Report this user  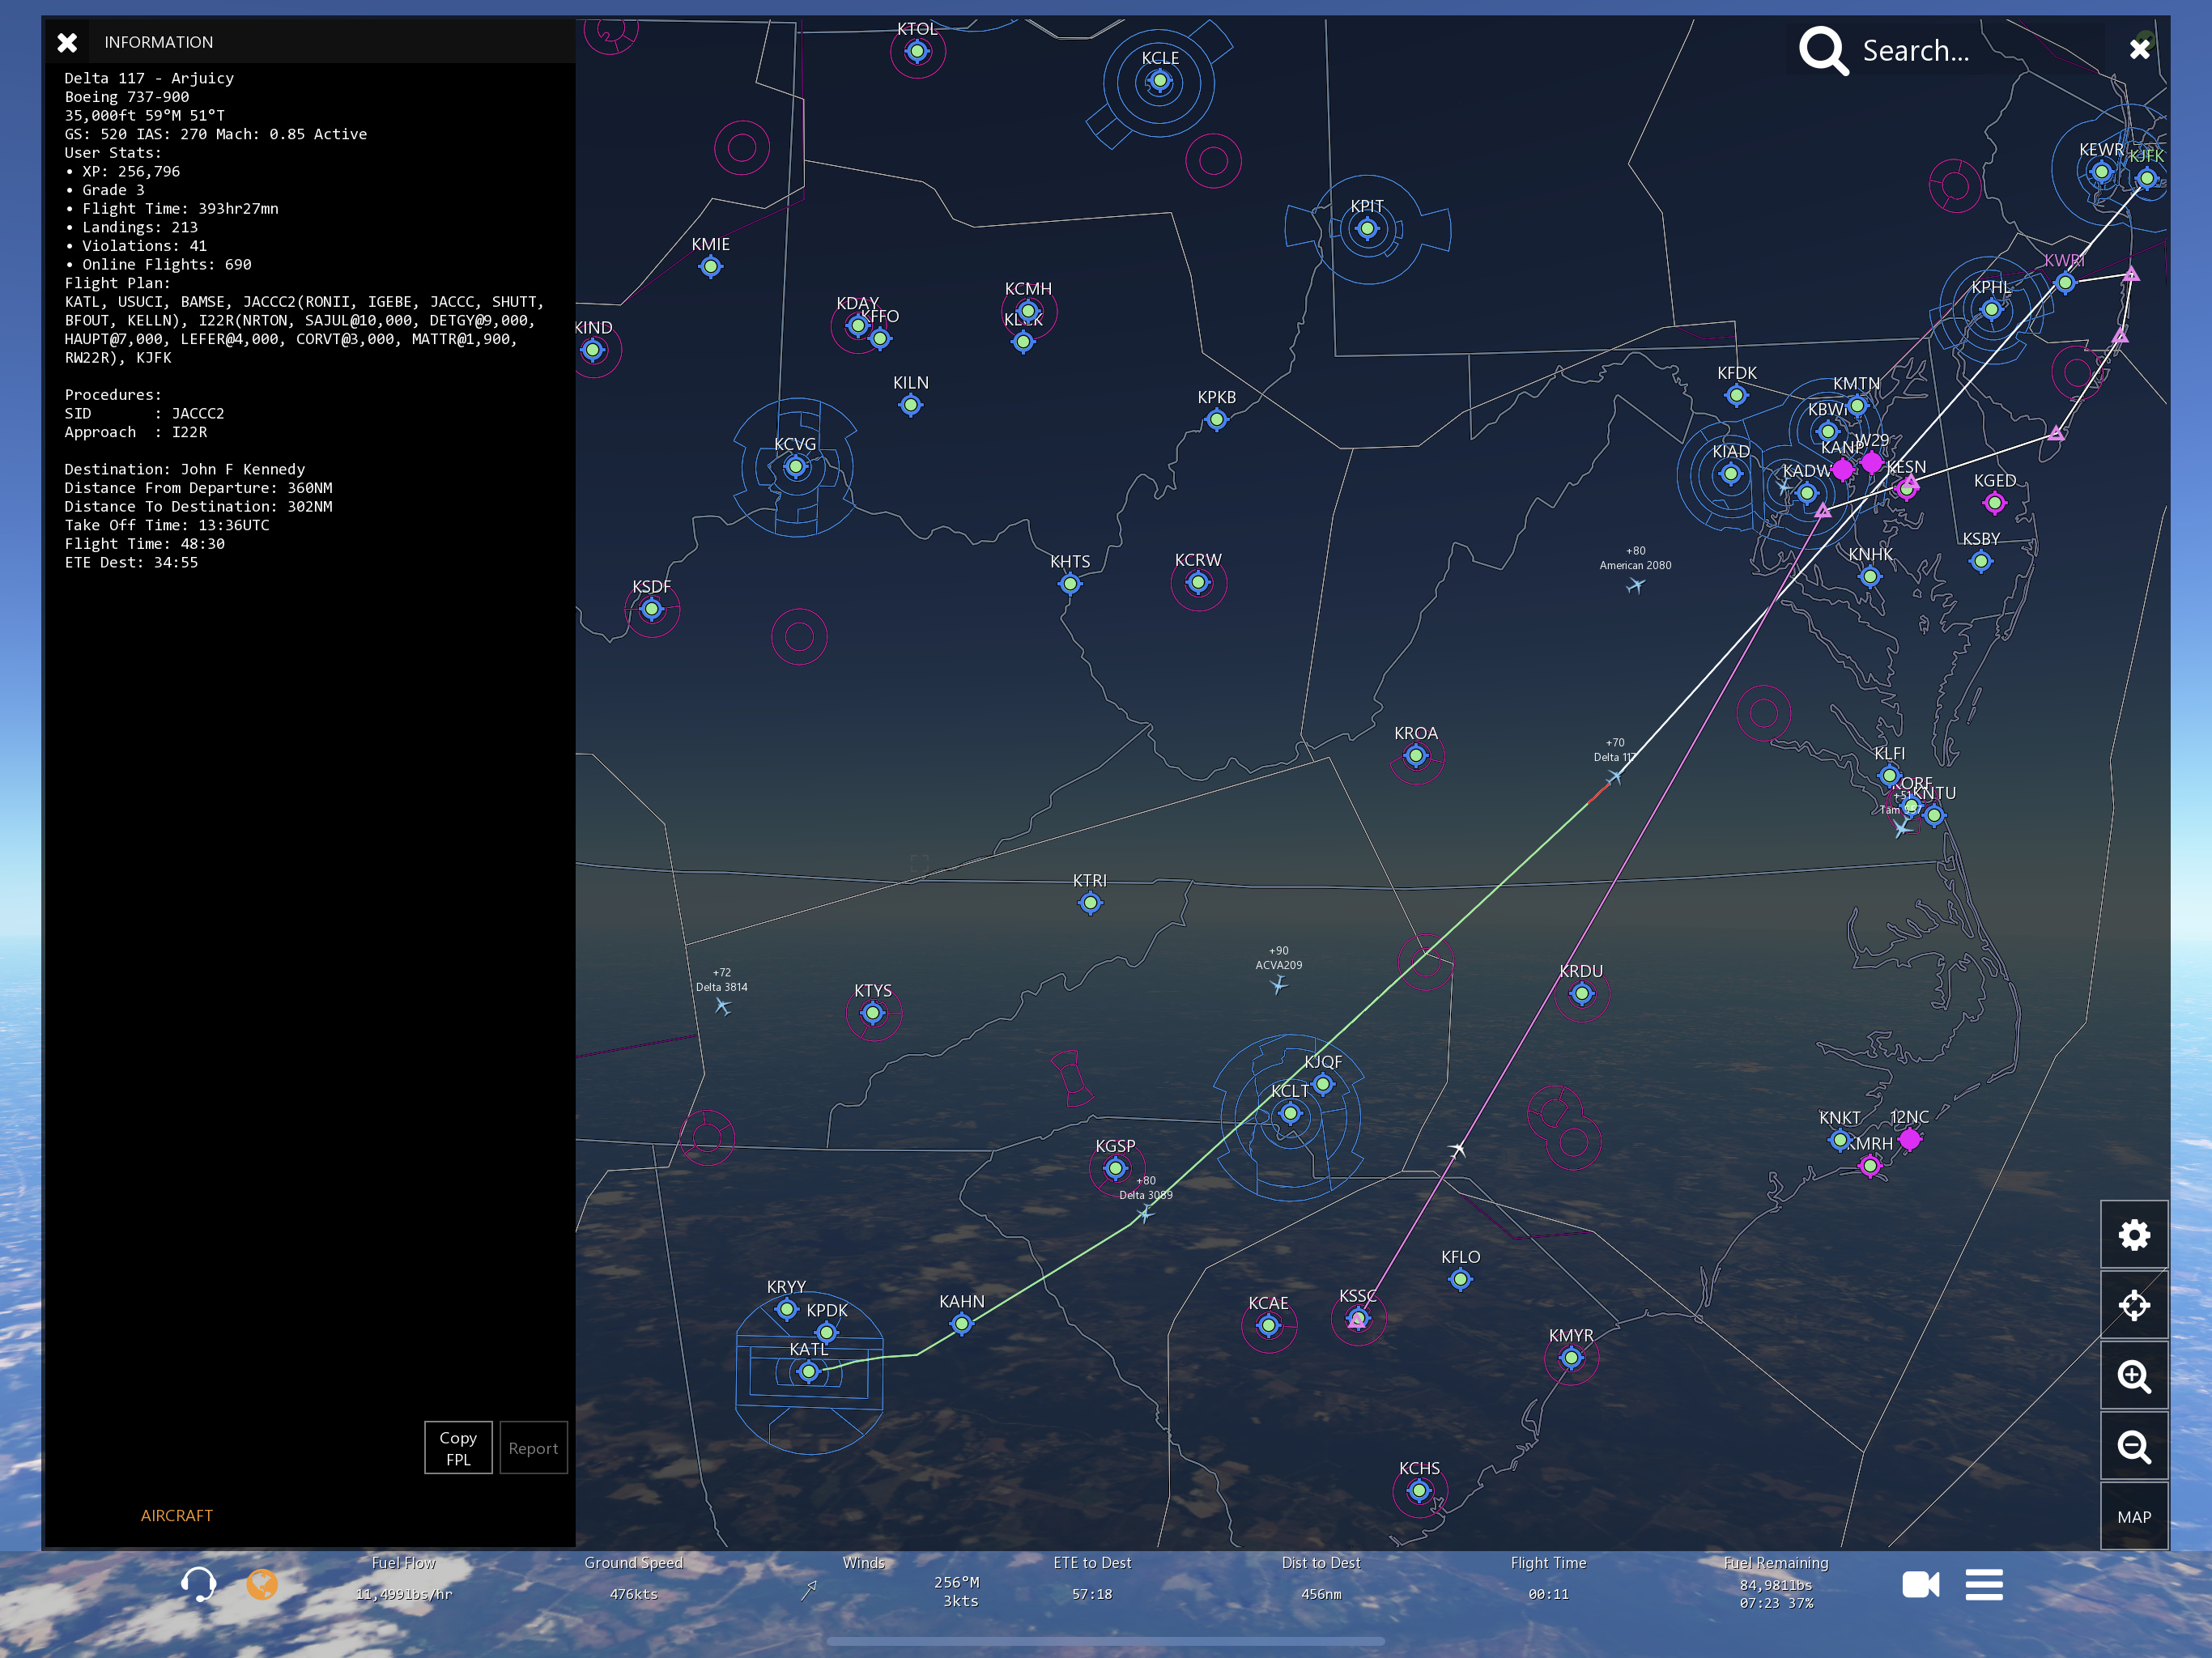(x=533, y=1447)
